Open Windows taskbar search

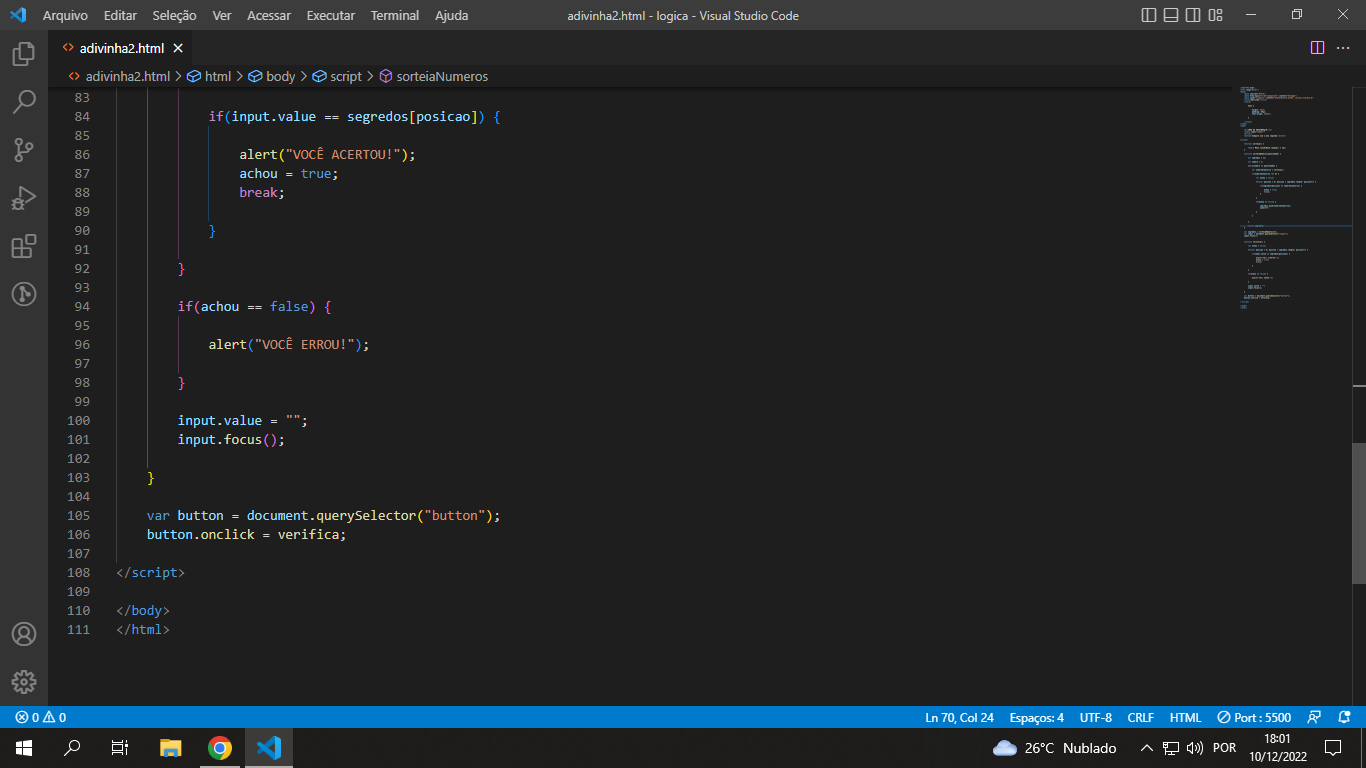[x=72, y=748]
